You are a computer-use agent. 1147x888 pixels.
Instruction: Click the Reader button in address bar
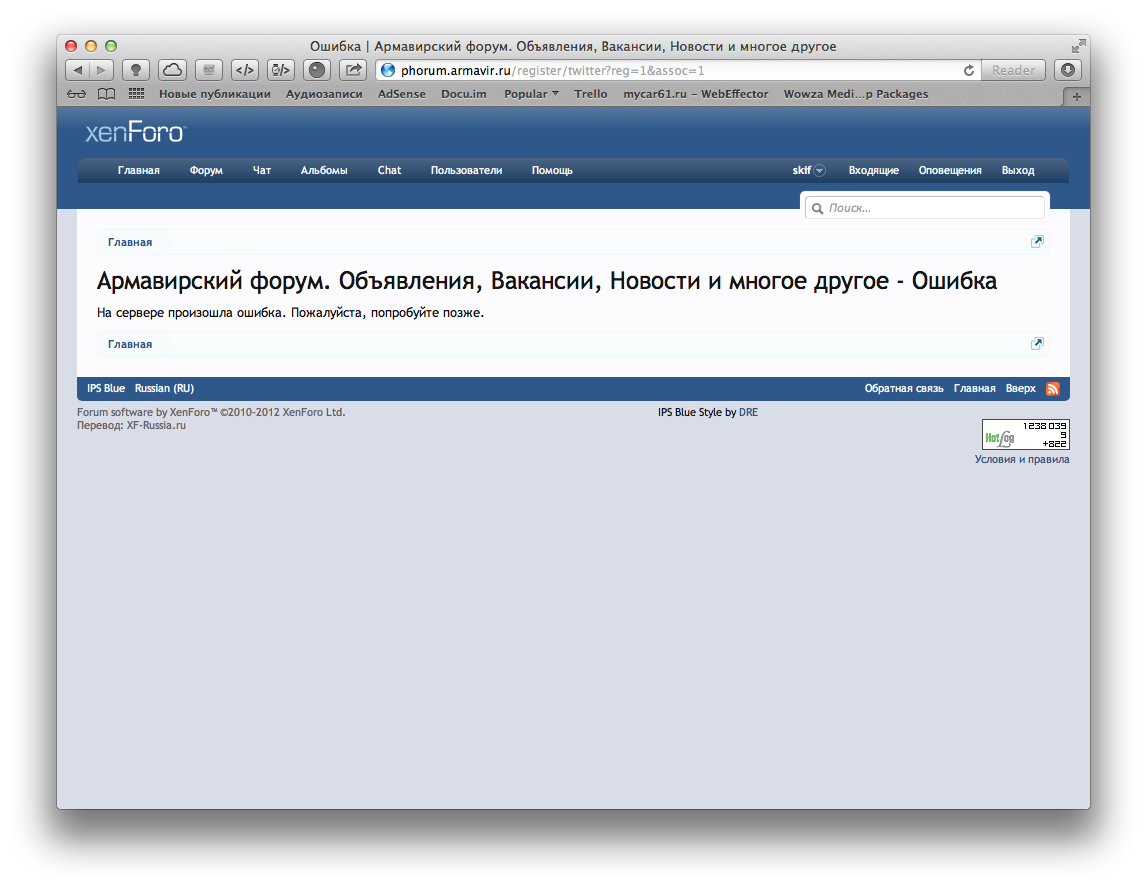pyautogui.click(x=1013, y=70)
